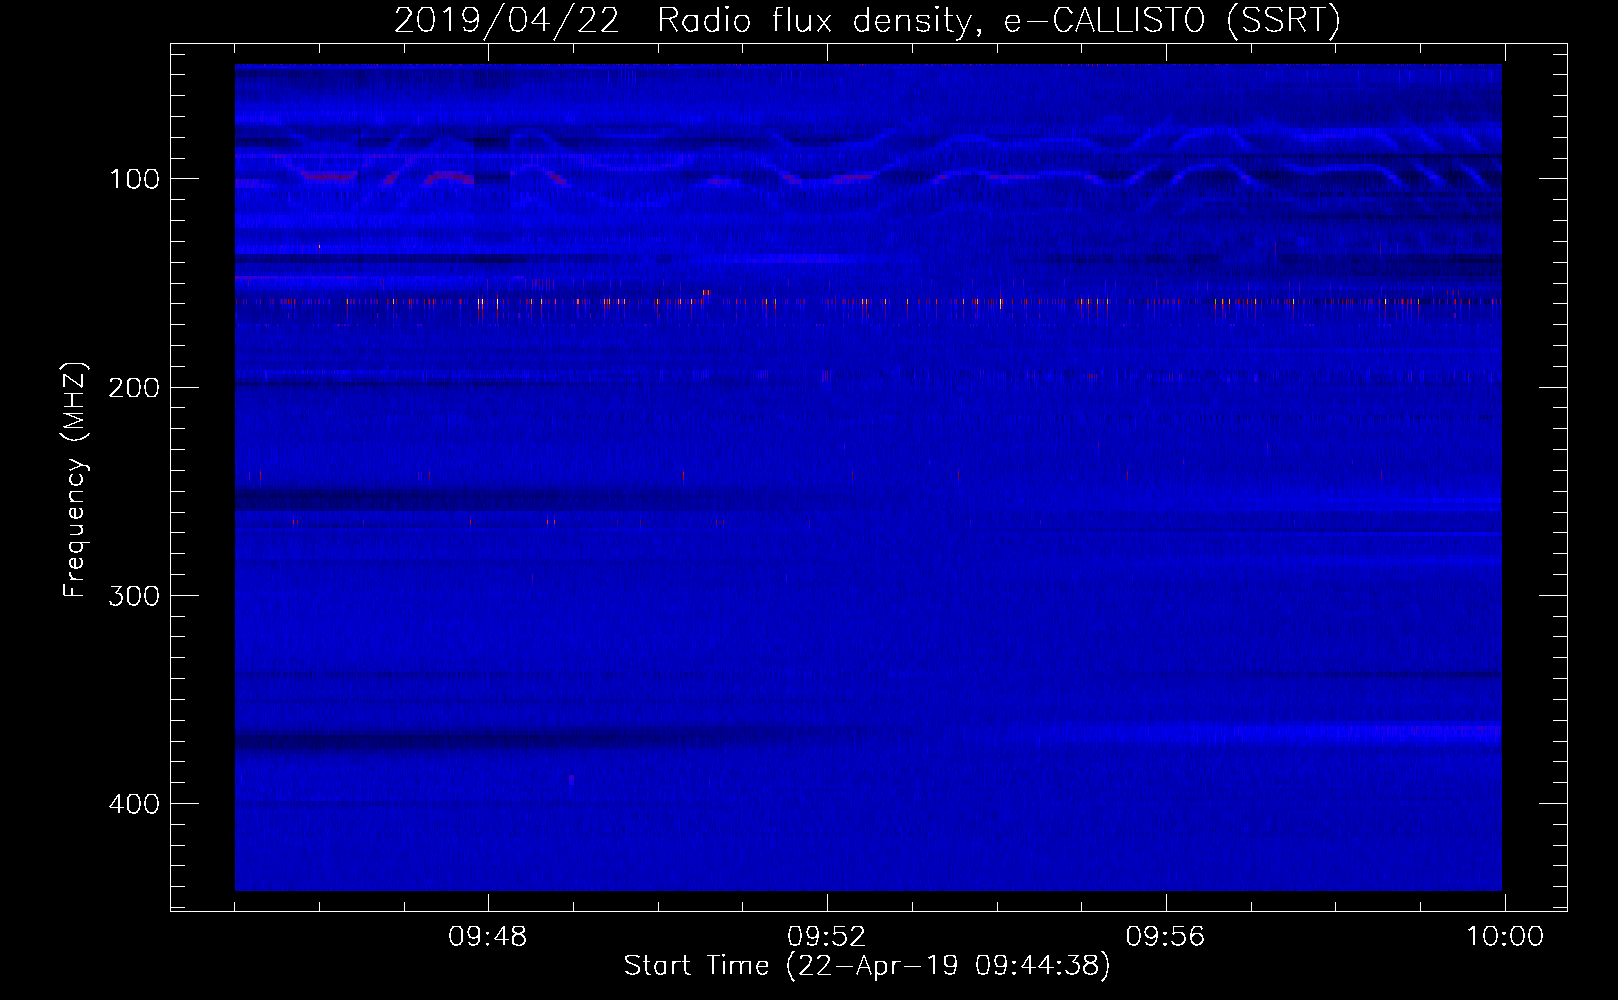
Task: Click the '09:52' time axis label
Action: point(826,937)
